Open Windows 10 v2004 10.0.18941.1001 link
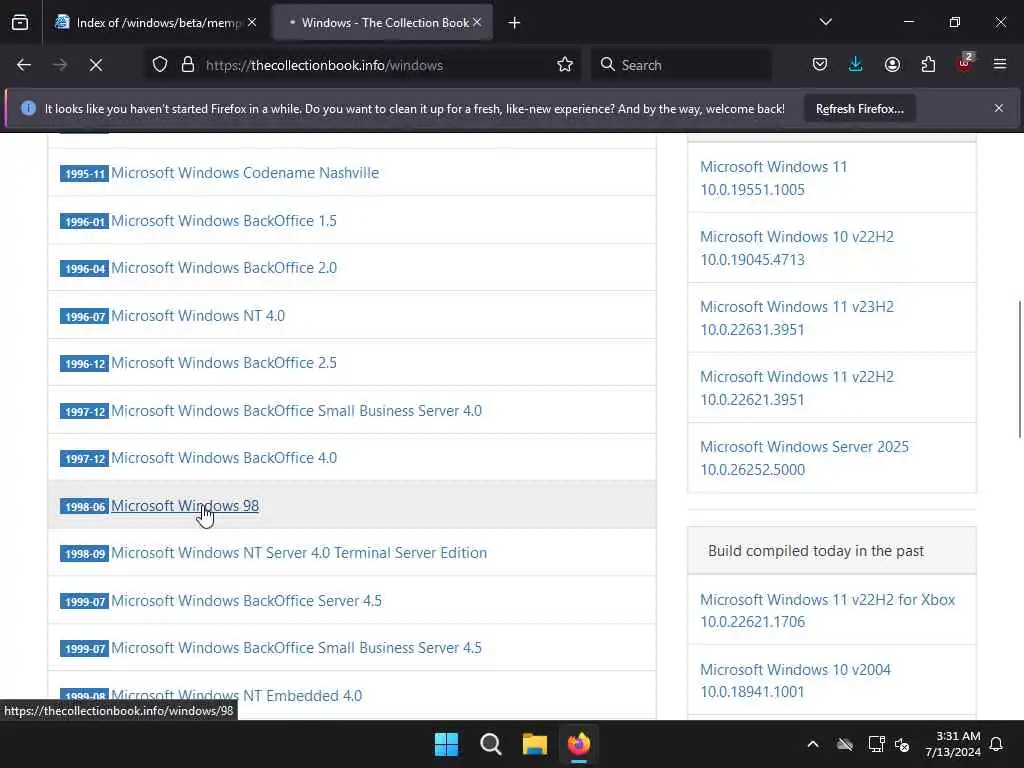 coord(795,680)
